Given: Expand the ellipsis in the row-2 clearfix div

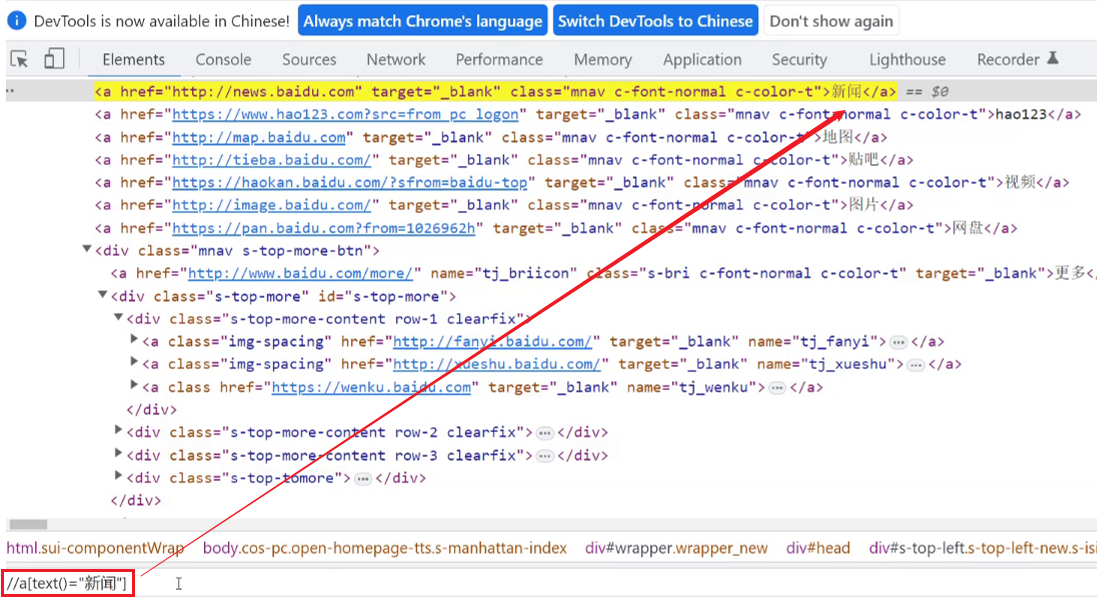Looking at the screenshot, I should 544,433.
